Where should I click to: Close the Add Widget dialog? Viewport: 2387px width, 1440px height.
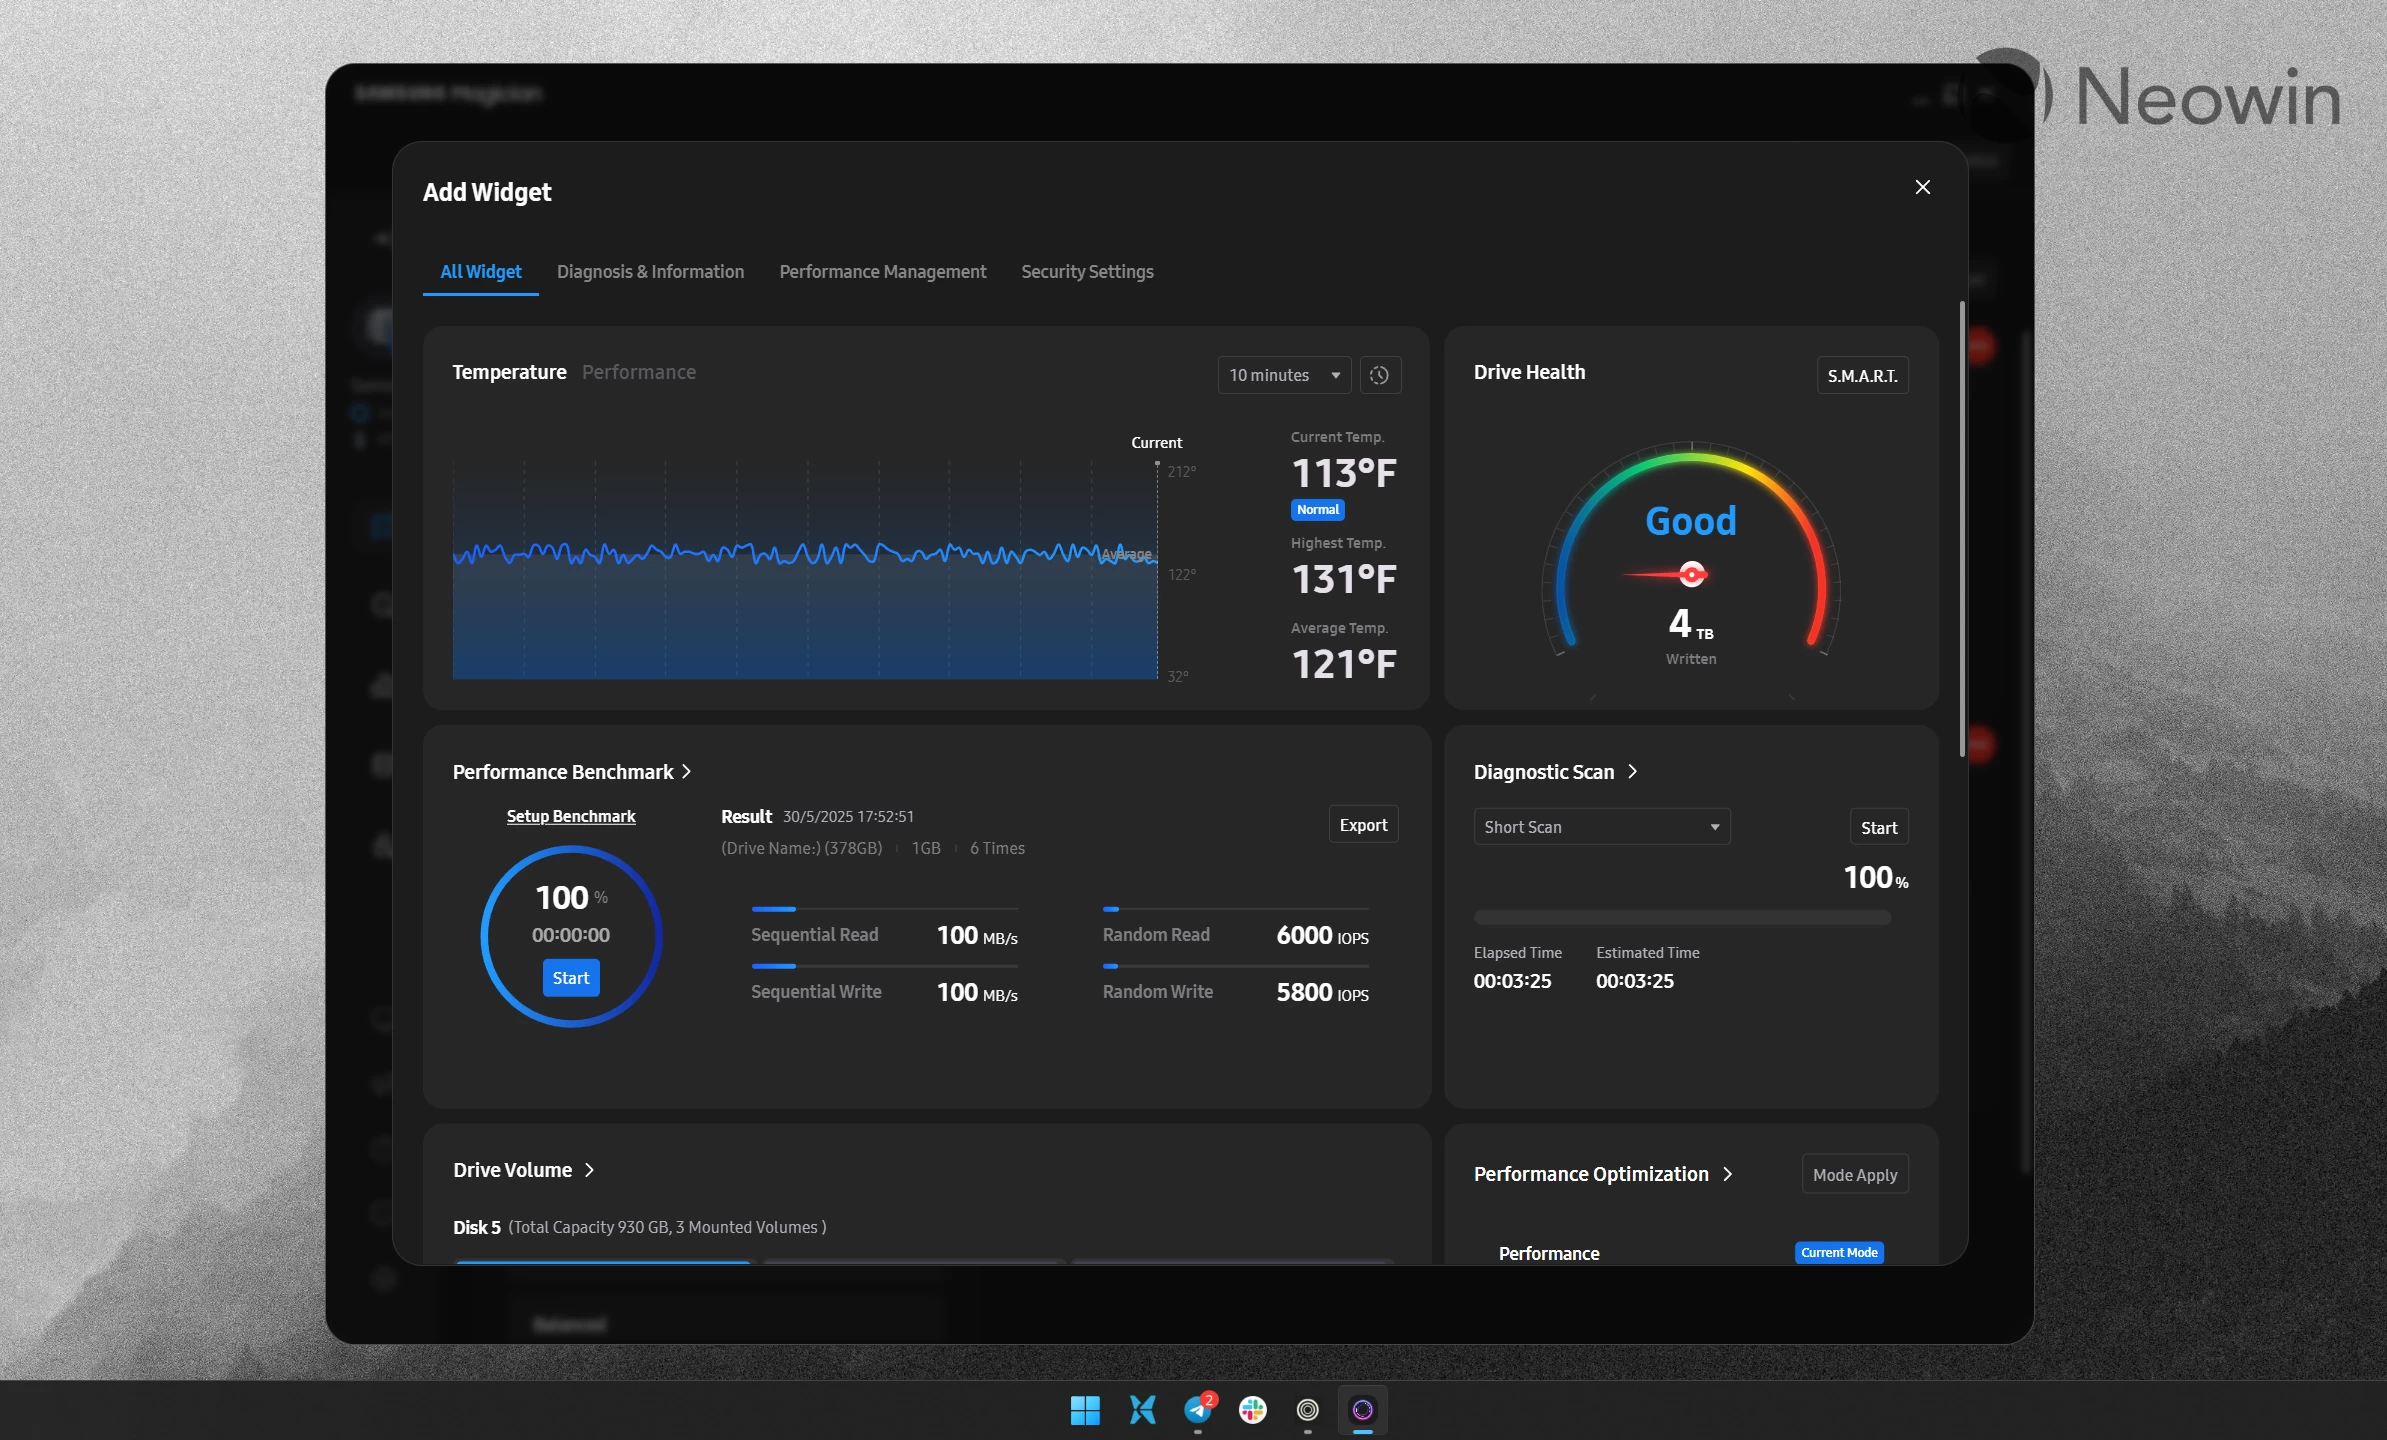click(x=1922, y=187)
